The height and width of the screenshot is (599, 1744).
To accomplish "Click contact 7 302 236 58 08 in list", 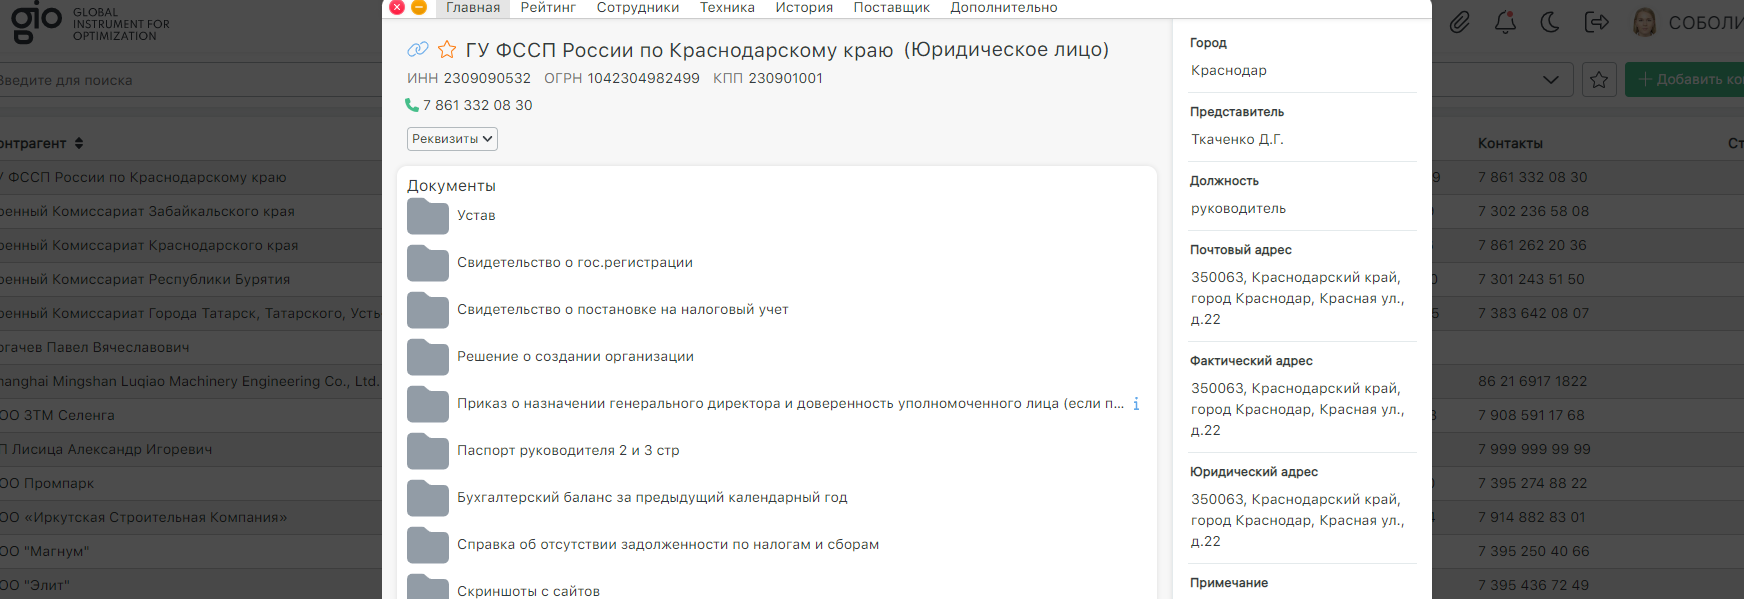I will click(x=1533, y=211).
